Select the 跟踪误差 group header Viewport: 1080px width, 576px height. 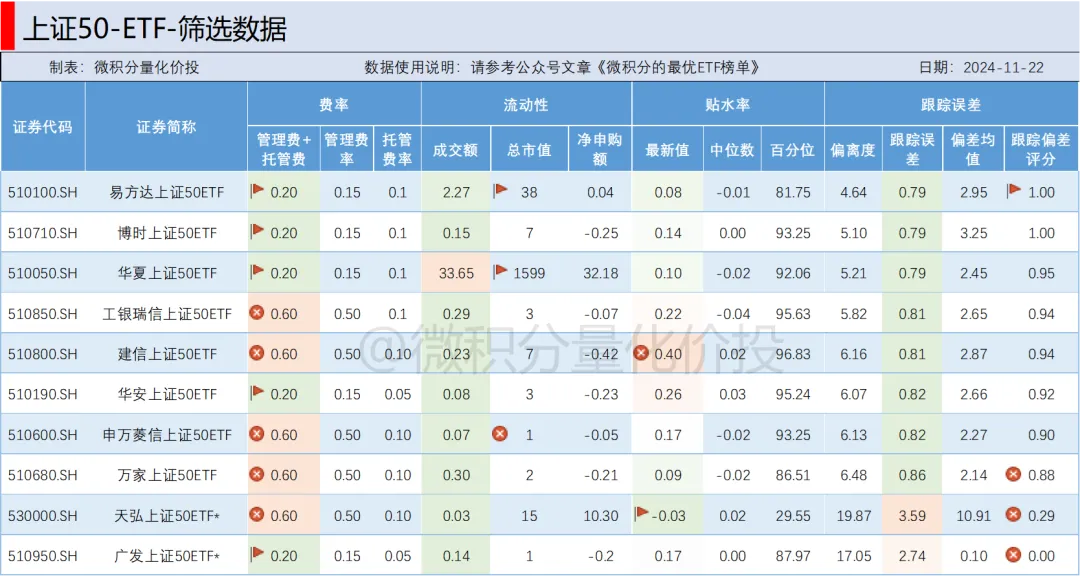pos(951,104)
